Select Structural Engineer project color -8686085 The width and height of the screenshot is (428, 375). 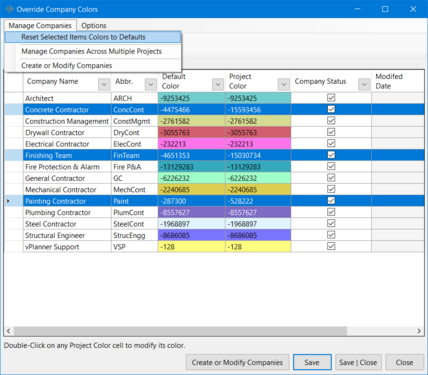pos(258,235)
